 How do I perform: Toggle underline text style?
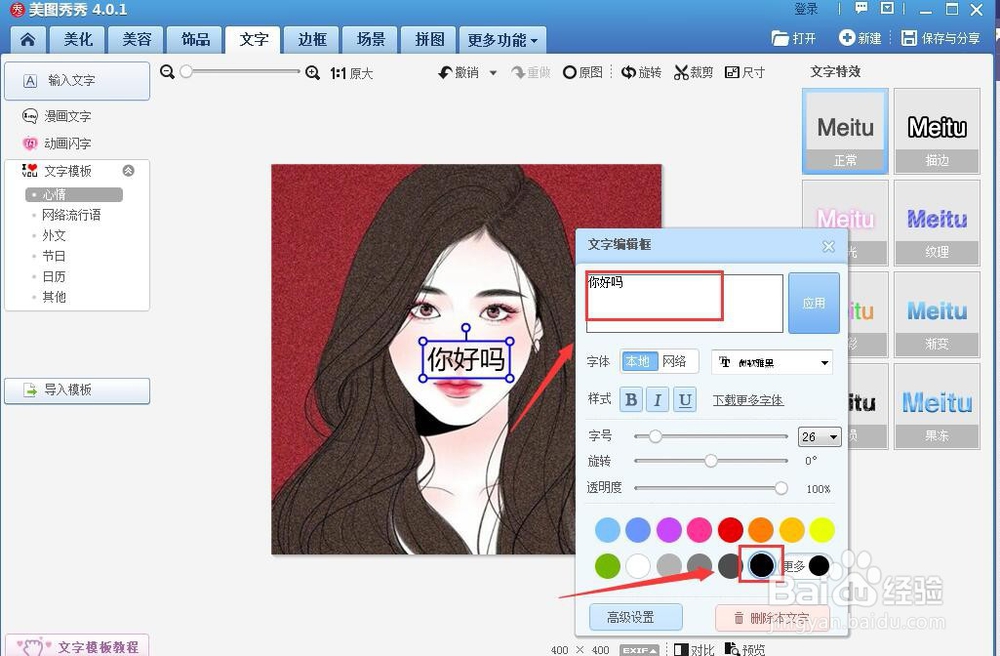pyautogui.click(x=684, y=400)
